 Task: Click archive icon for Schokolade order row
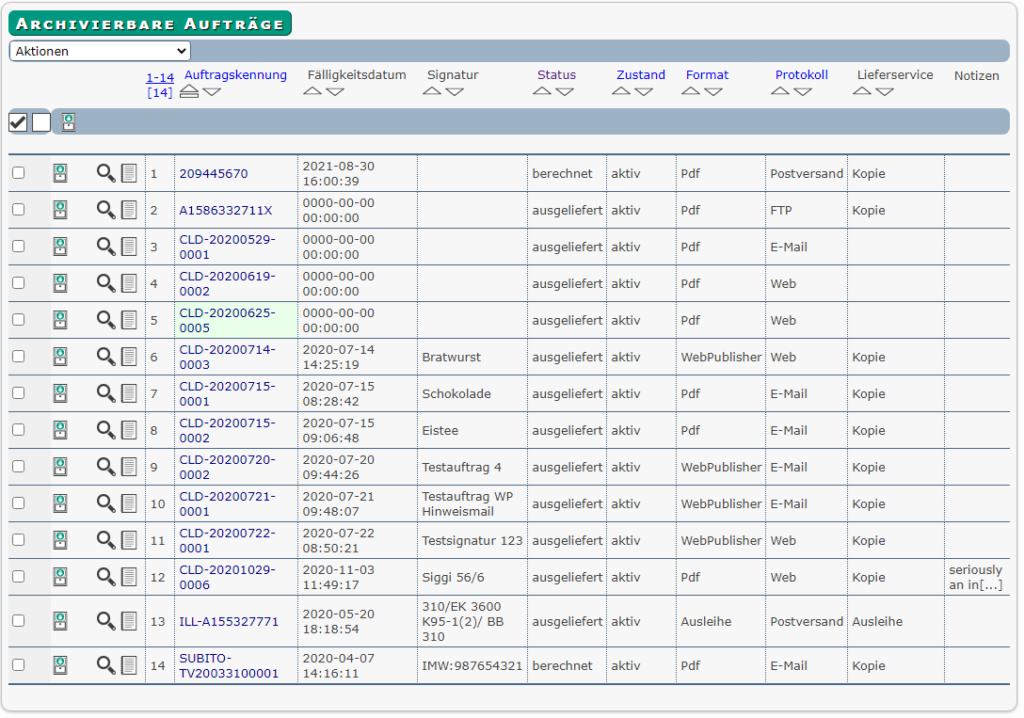(x=60, y=393)
